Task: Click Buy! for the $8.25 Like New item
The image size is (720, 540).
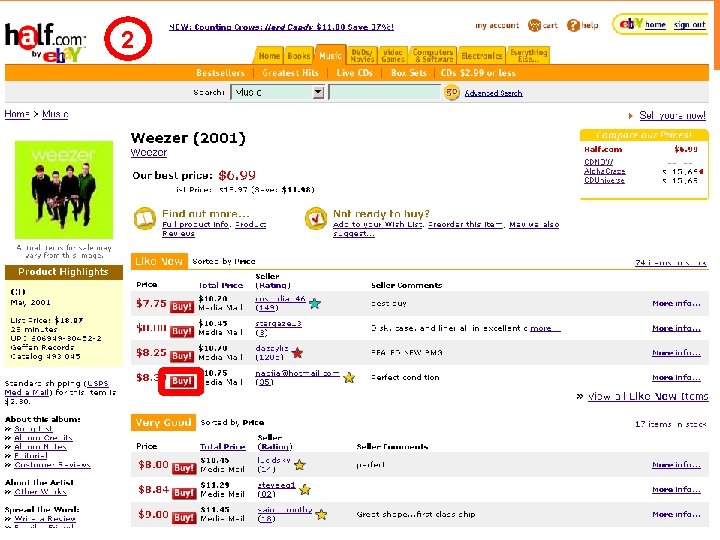Action: 182,356
